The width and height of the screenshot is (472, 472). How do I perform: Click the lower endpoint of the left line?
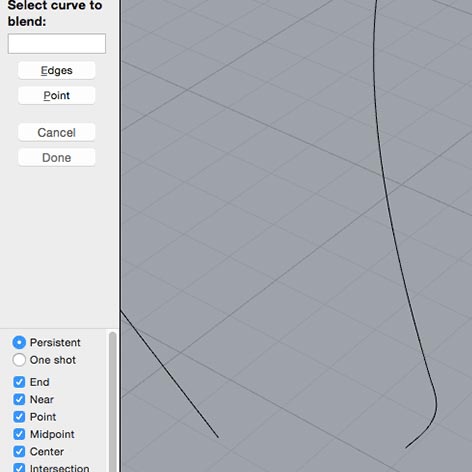(x=218, y=438)
